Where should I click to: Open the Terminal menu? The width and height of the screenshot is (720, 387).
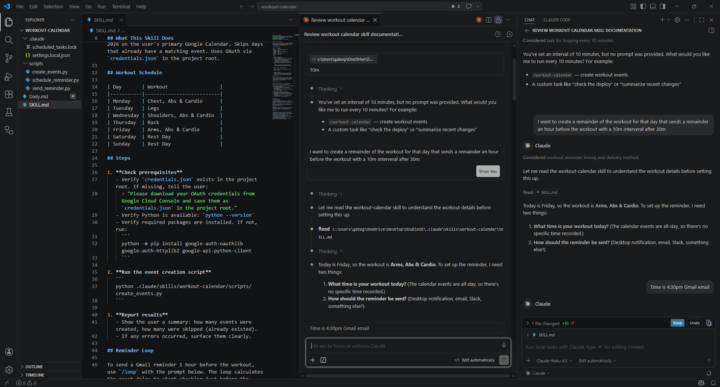[121, 6]
